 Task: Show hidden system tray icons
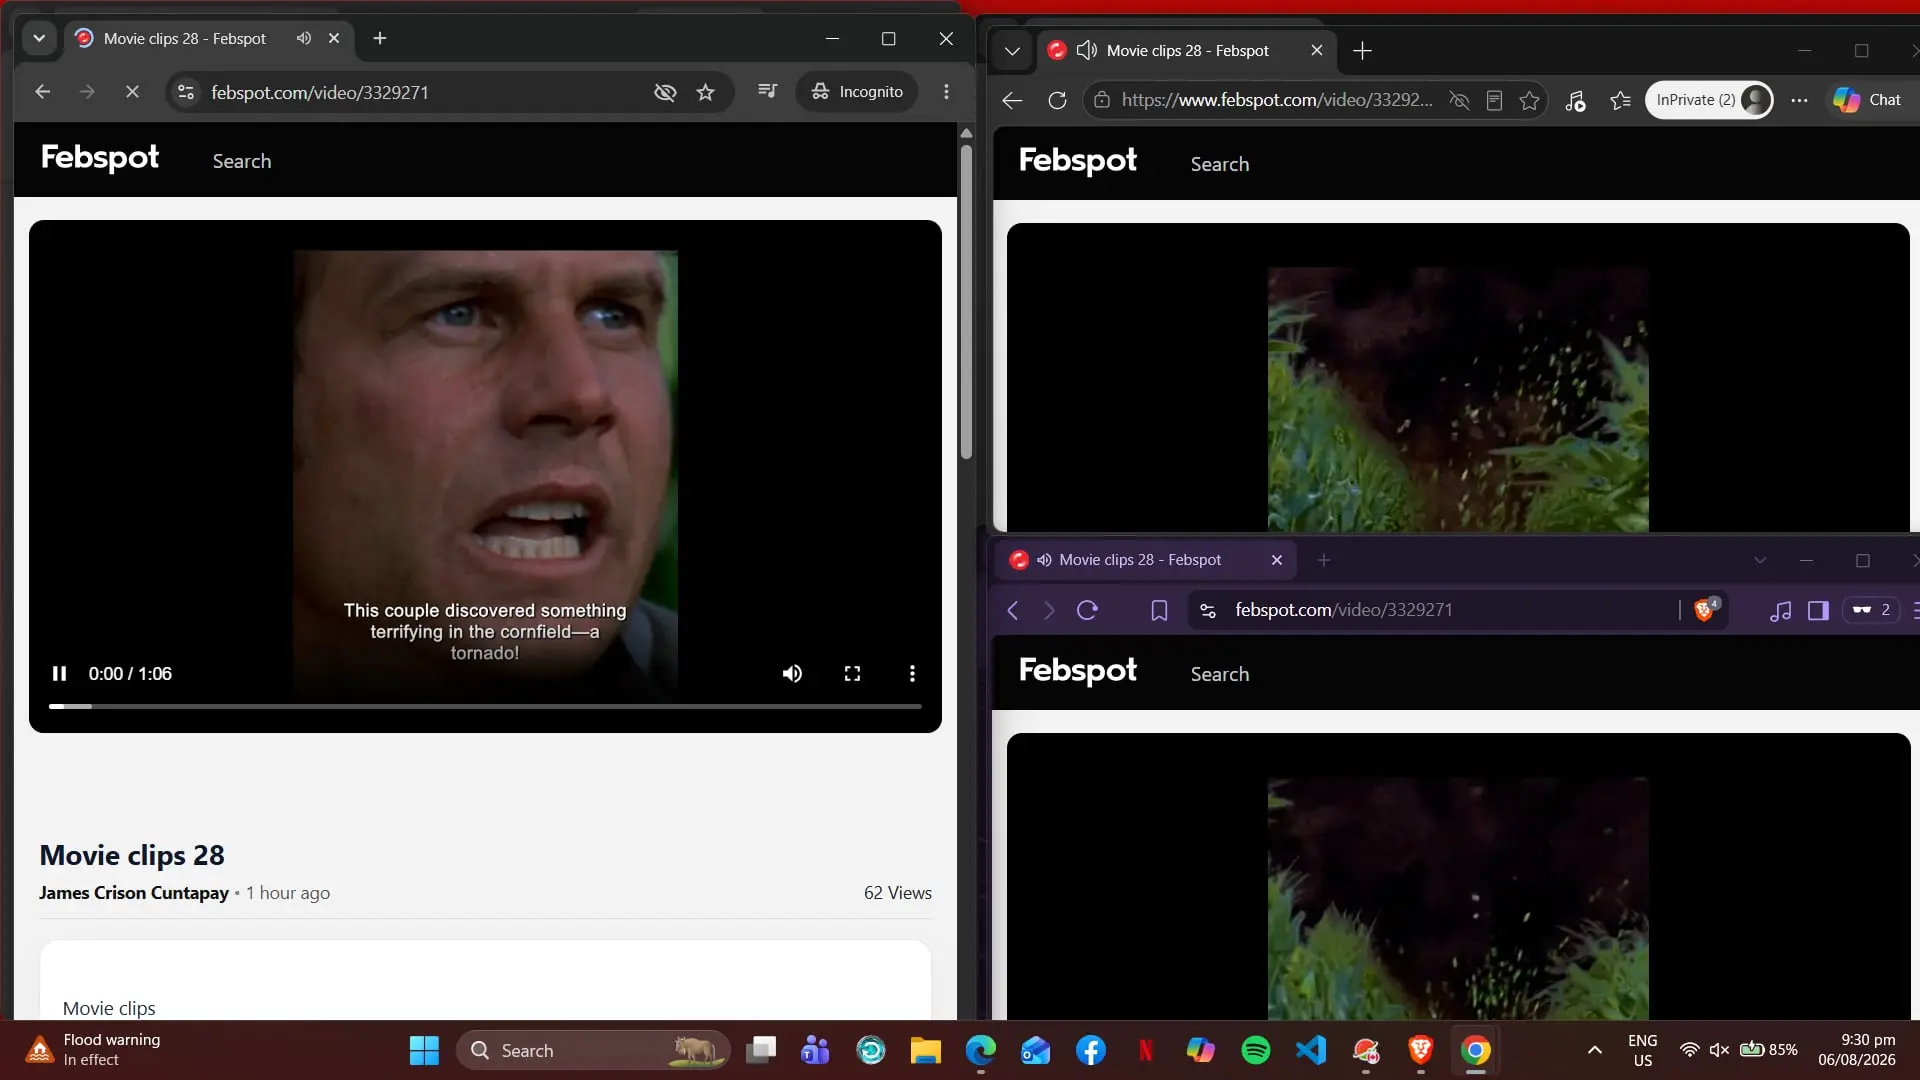click(1595, 1050)
